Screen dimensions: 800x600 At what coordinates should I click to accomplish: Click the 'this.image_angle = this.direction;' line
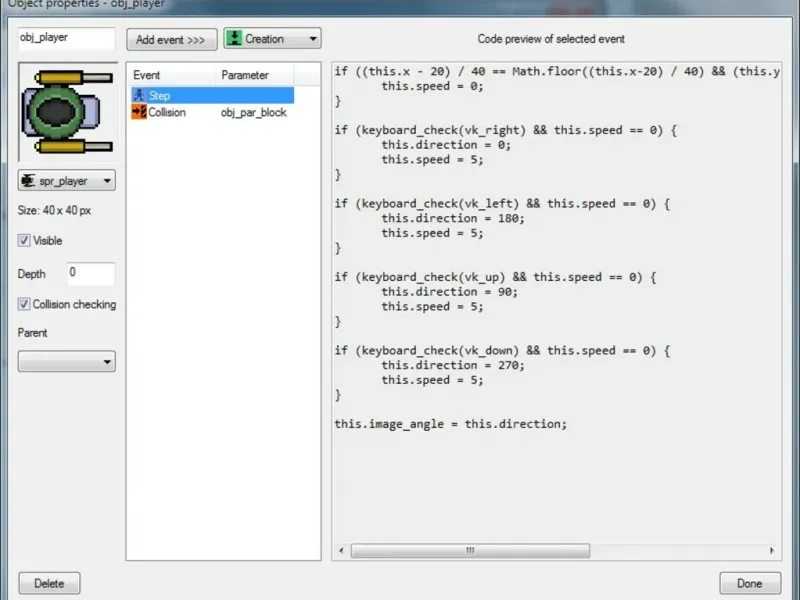451,424
